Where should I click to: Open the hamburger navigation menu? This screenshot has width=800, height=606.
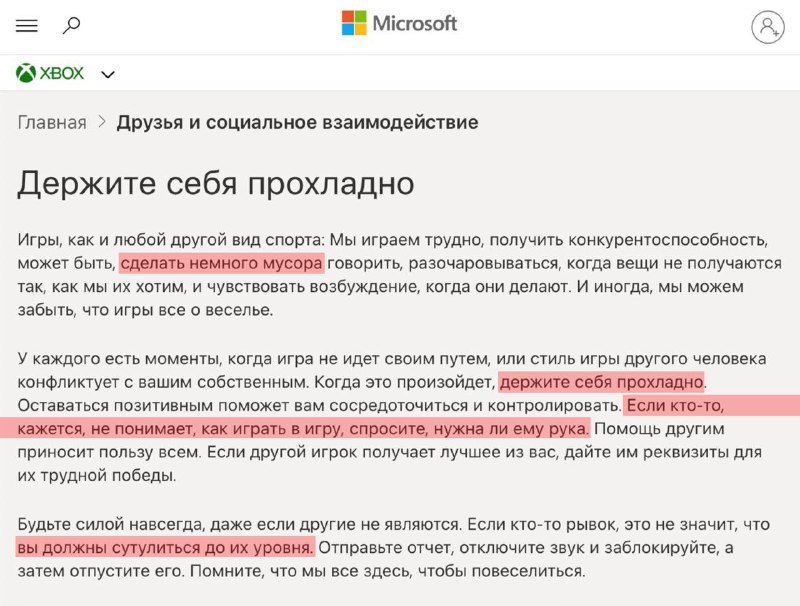coord(27,24)
